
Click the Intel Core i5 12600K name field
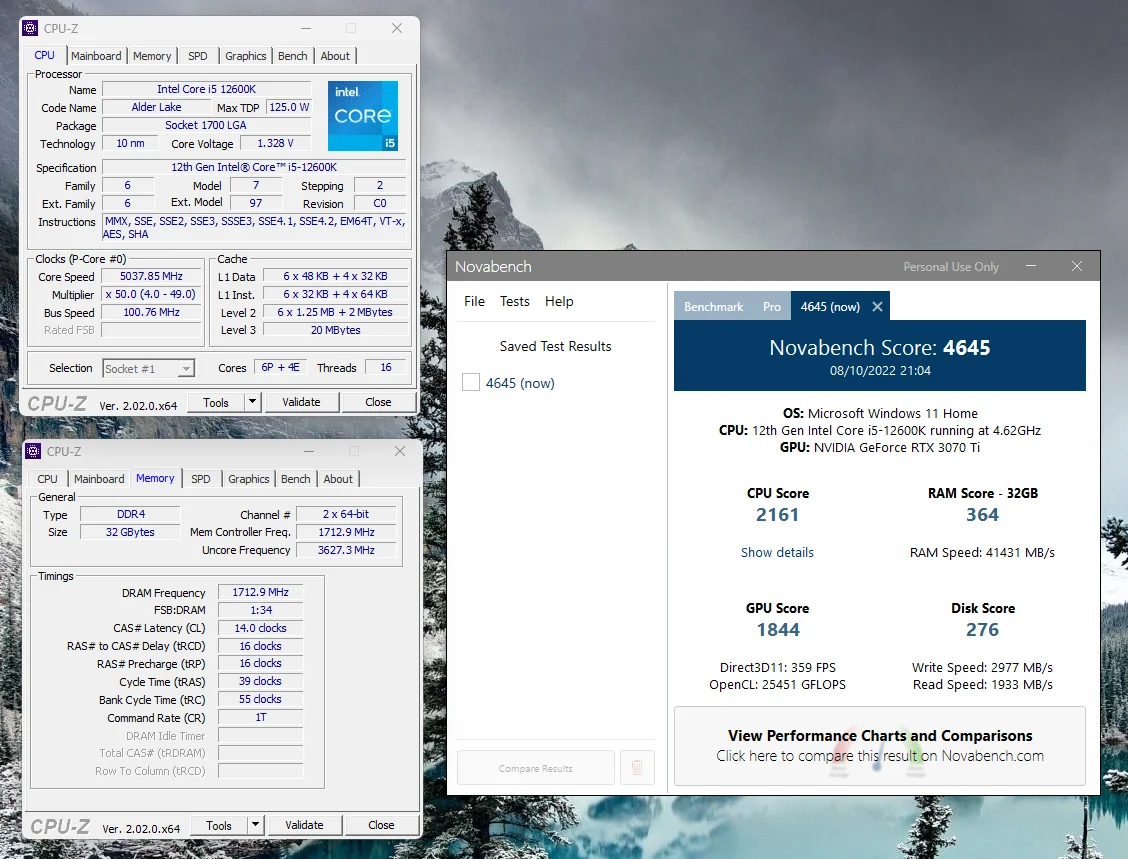coord(206,89)
